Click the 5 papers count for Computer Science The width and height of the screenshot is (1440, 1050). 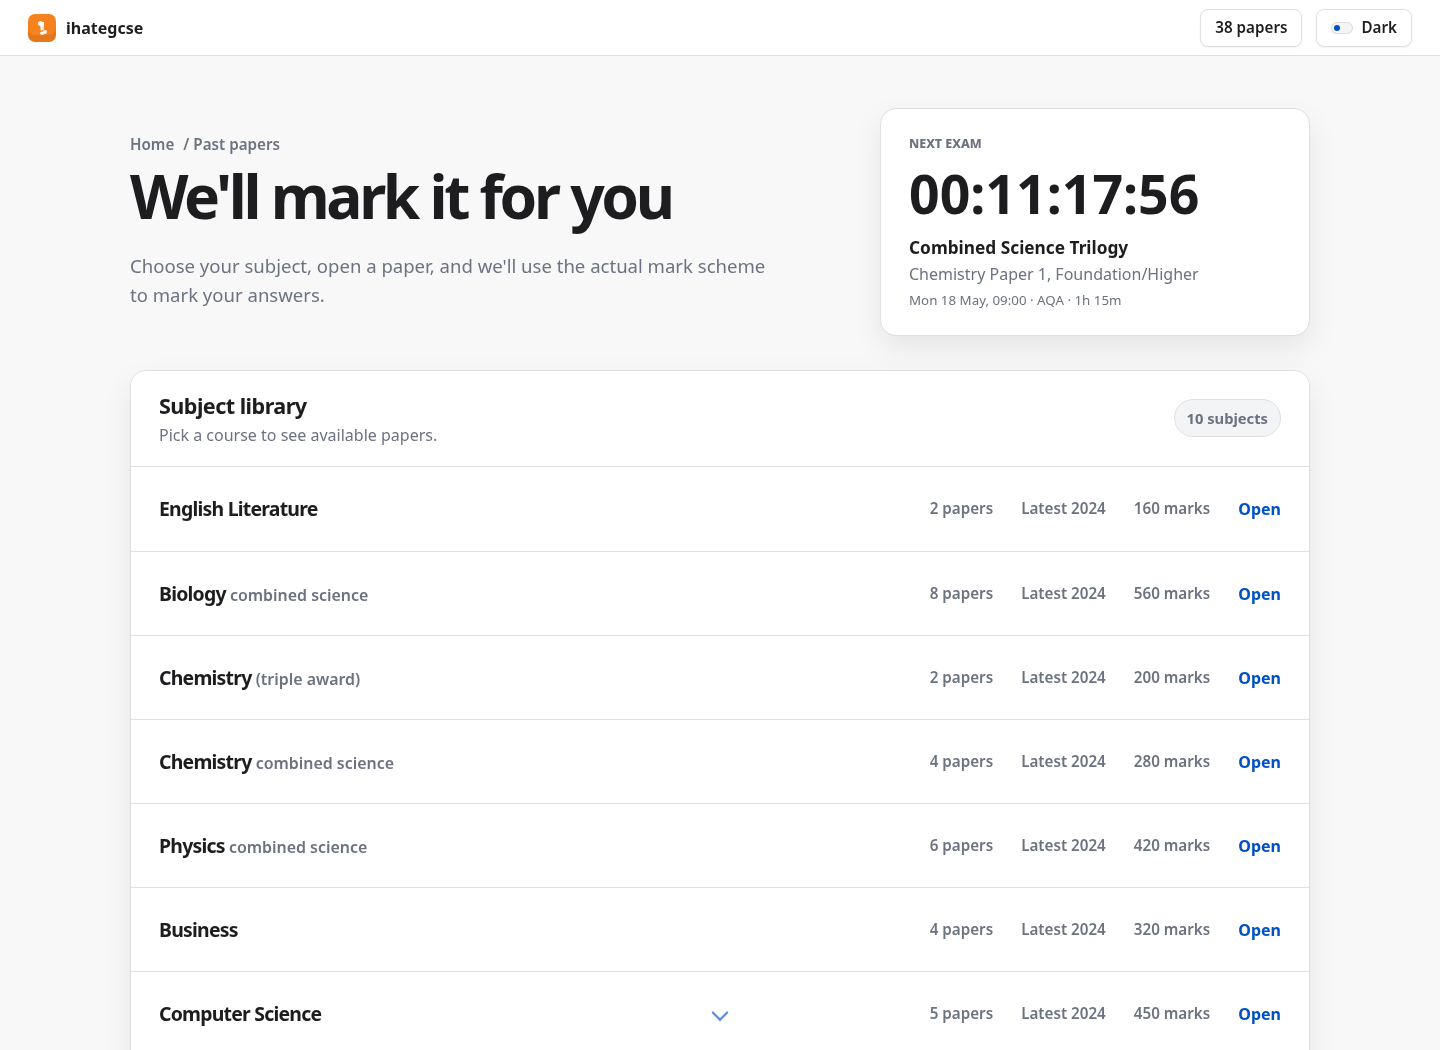961,1013
